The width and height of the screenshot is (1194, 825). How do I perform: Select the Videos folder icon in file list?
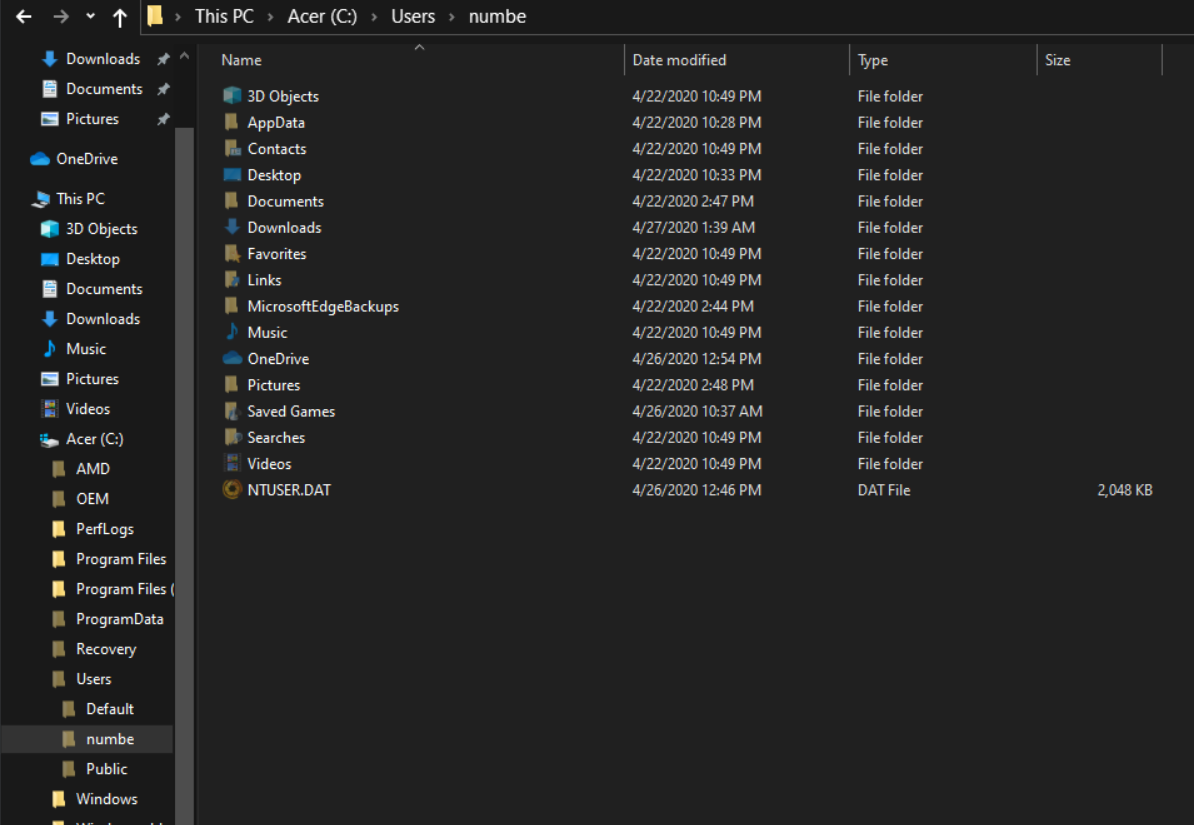coord(231,462)
